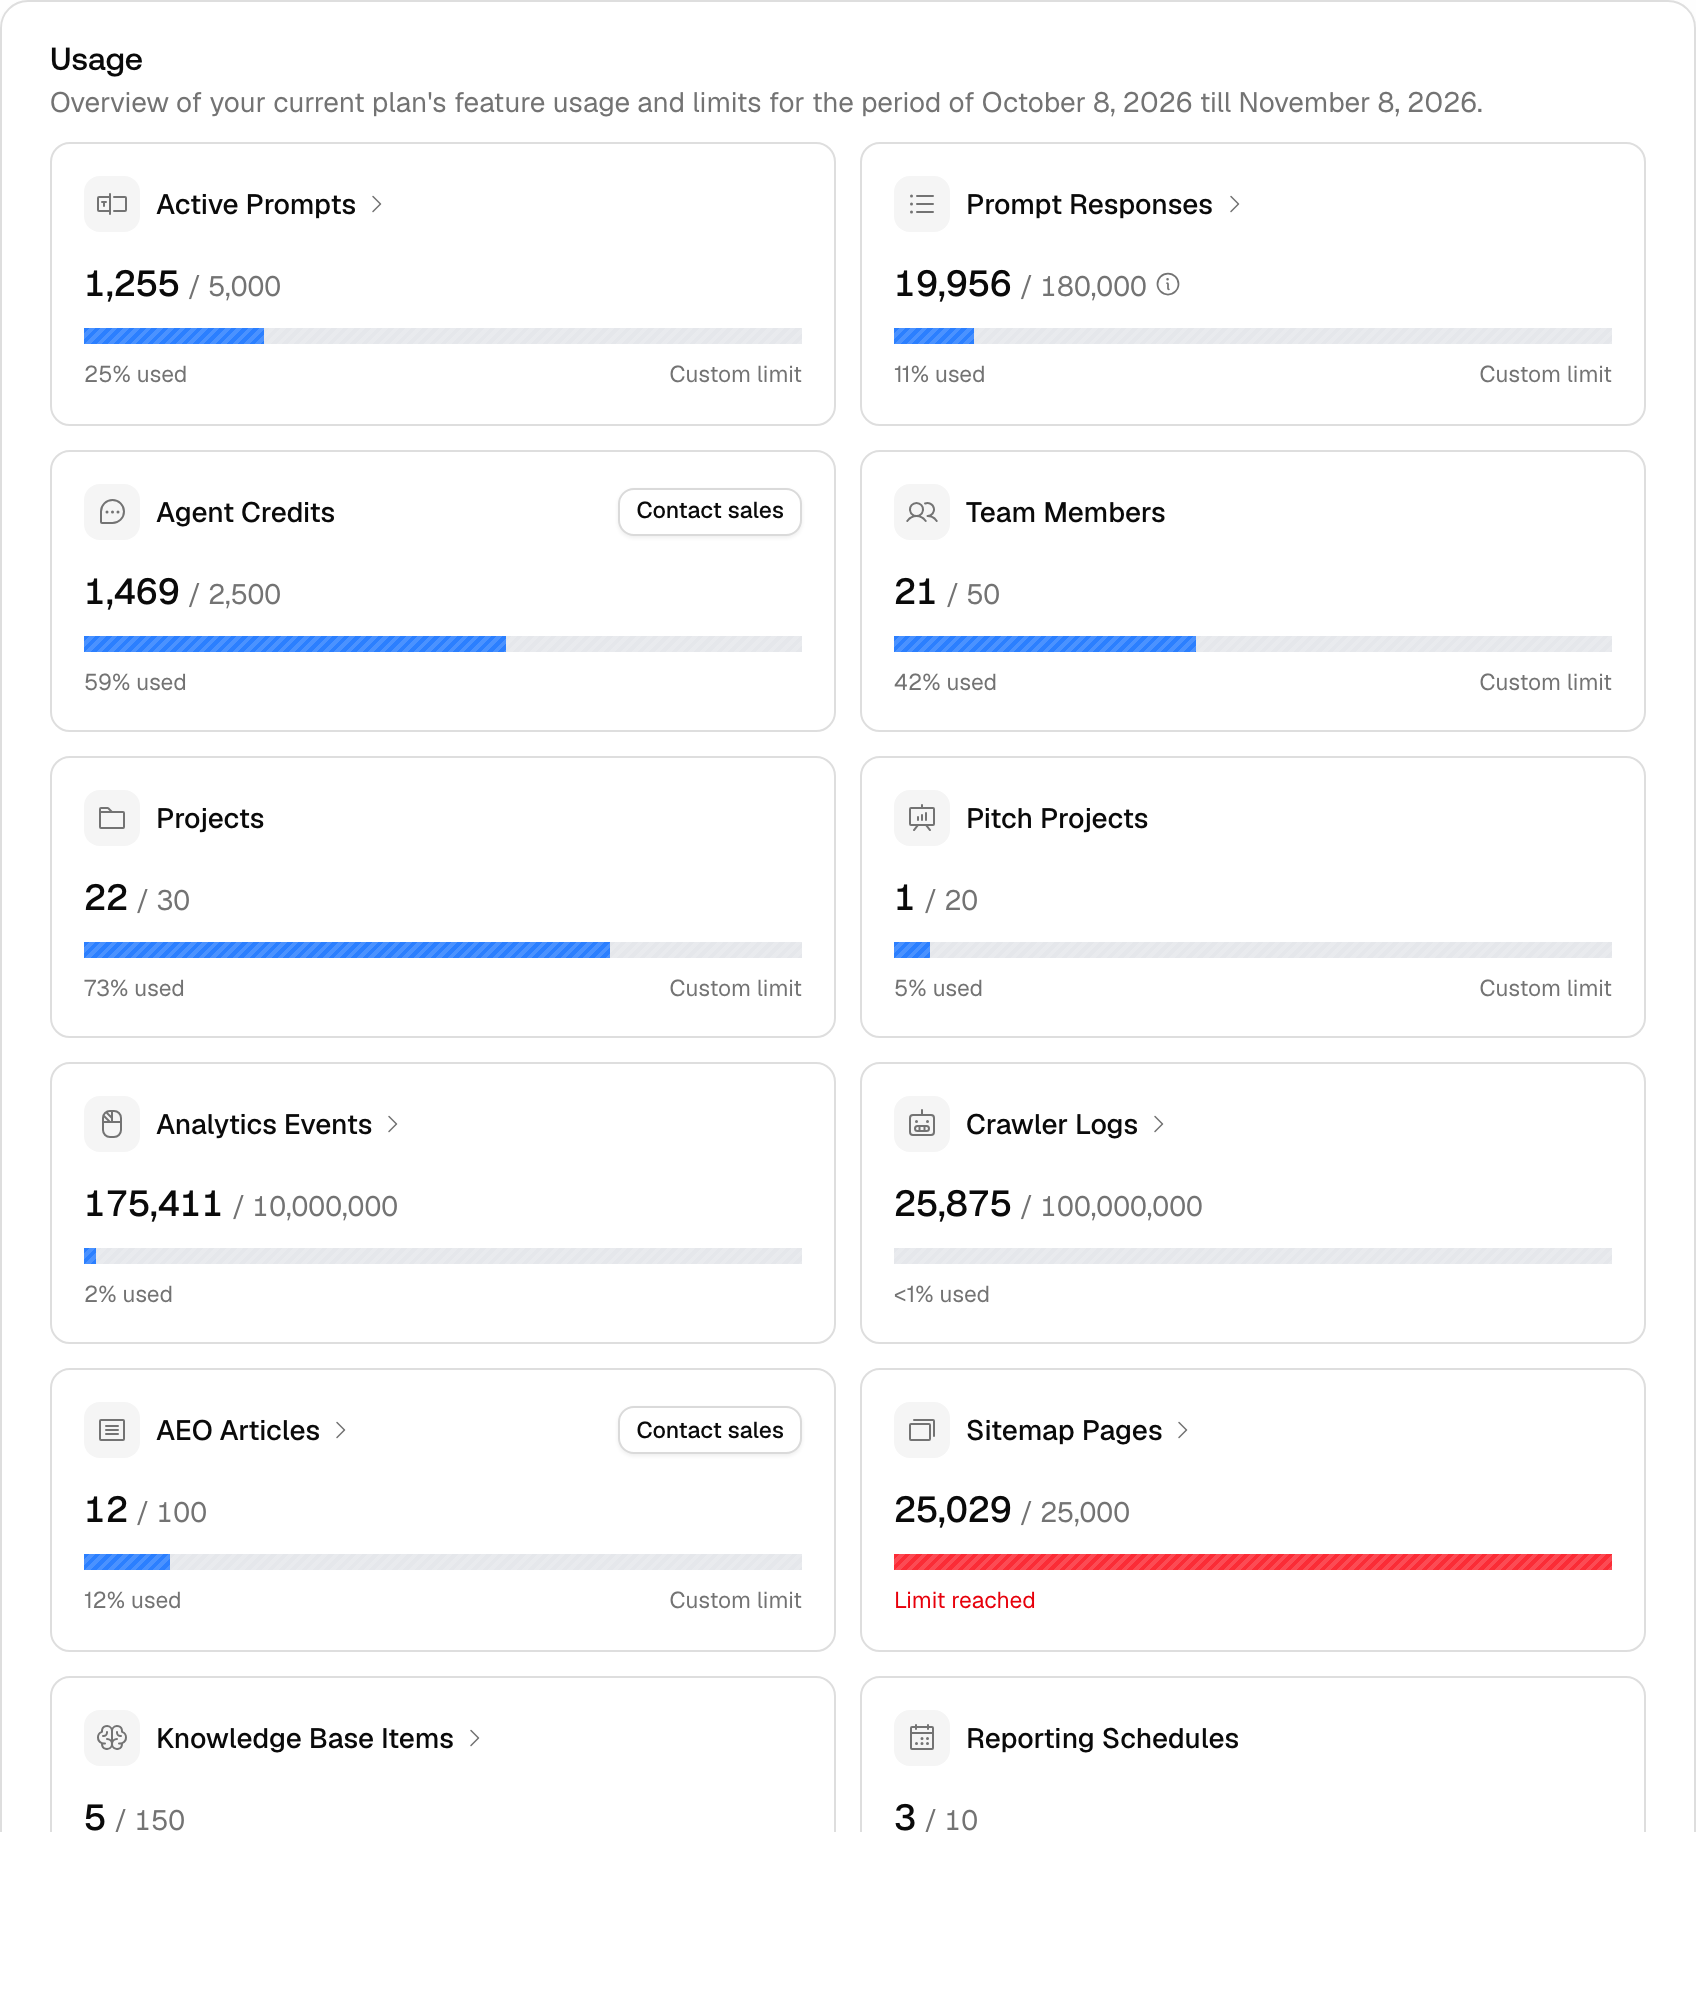Click the "73% used" label
Image resolution: width=1696 pixels, height=2000 pixels.
tap(134, 988)
